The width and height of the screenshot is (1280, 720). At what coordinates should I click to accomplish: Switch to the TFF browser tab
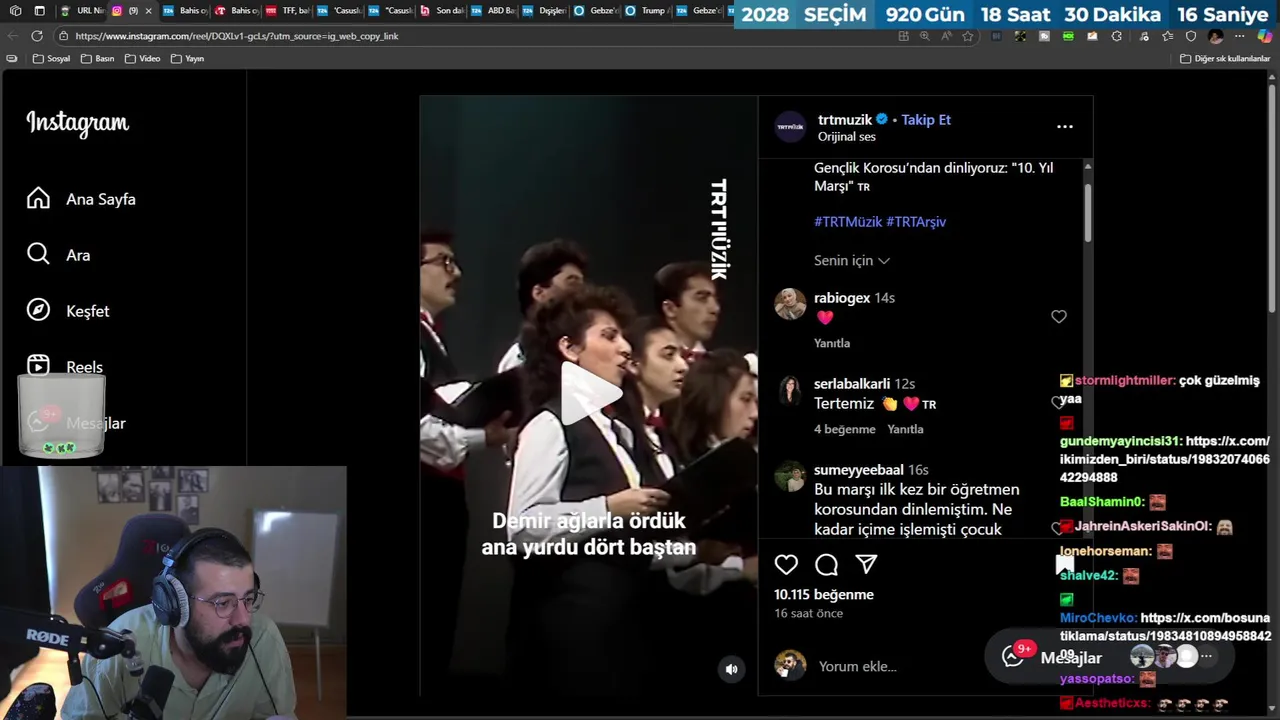pyautogui.click(x=287, y=11)
